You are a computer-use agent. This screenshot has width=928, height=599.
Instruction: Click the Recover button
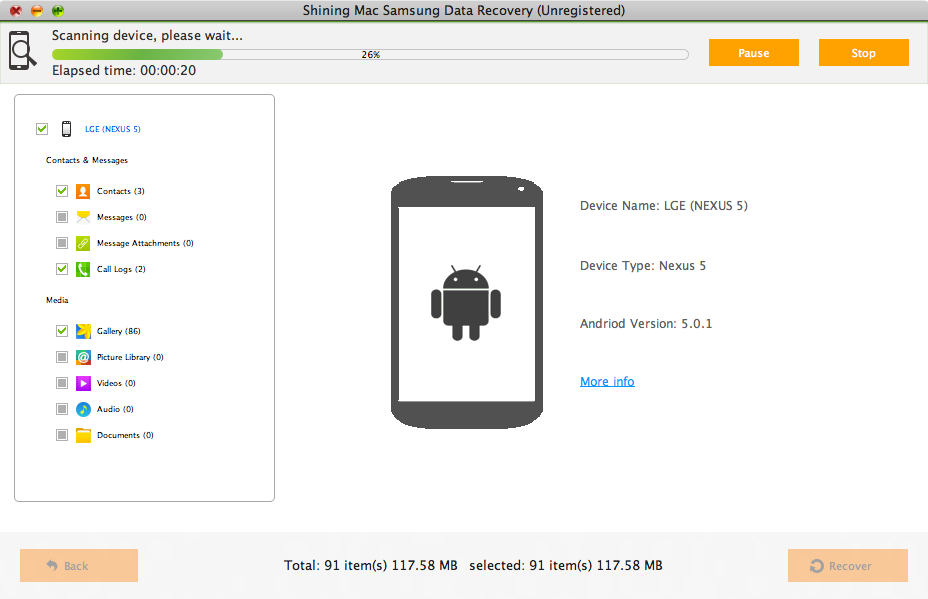tap(848, 565)
